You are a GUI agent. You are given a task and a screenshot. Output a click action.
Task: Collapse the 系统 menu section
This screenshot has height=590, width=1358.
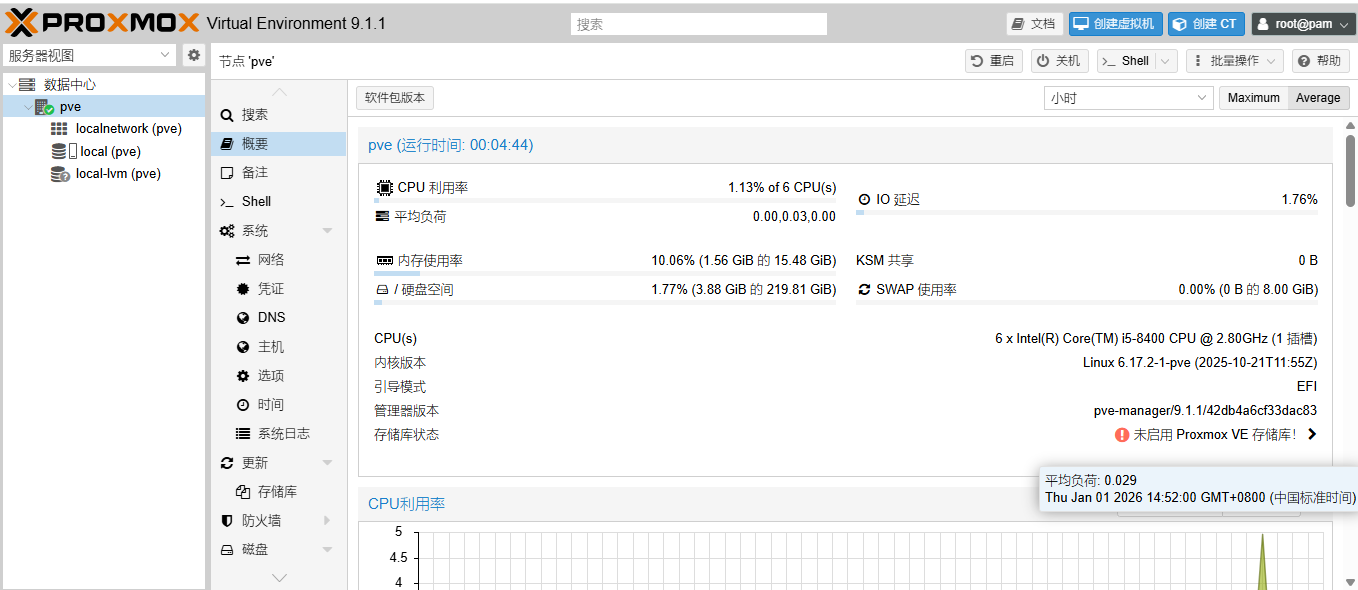point(327,231)
